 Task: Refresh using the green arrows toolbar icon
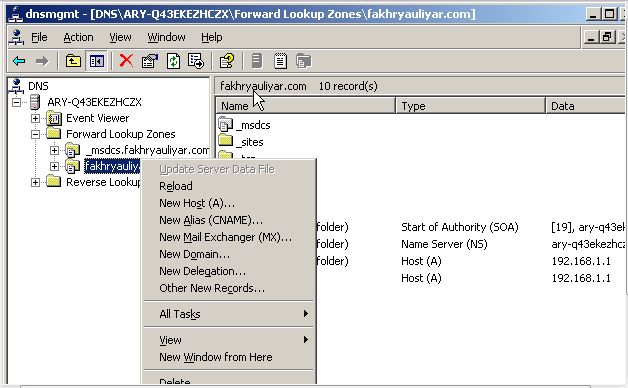pos(173,61)
